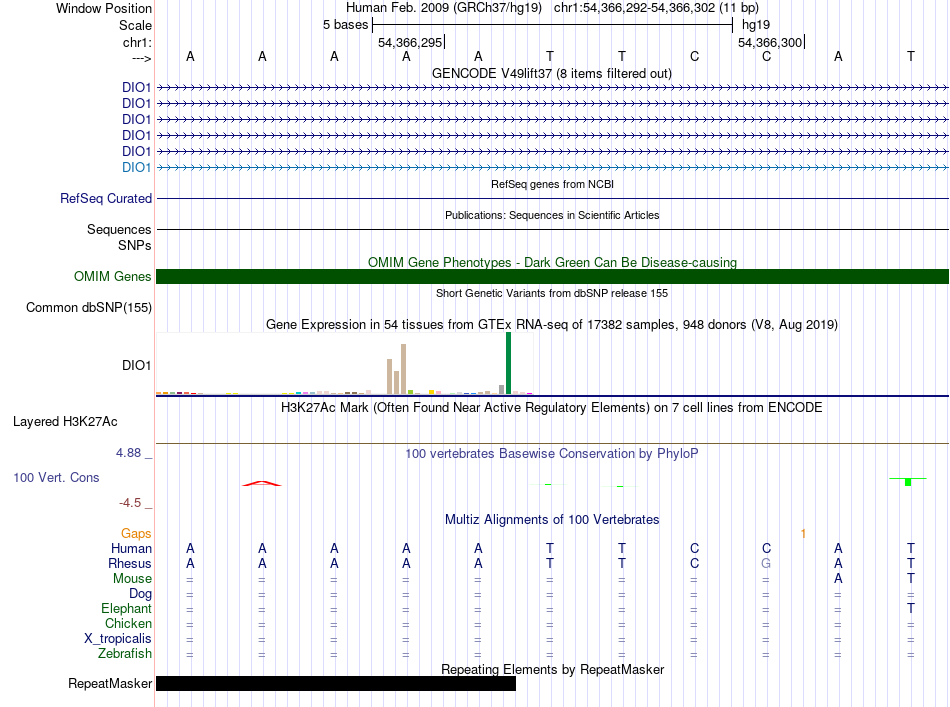This screenshot has width=950, height=707.
Task: Click the 54,366,295 coordinate marker
Action: click(x=410, y=42)
